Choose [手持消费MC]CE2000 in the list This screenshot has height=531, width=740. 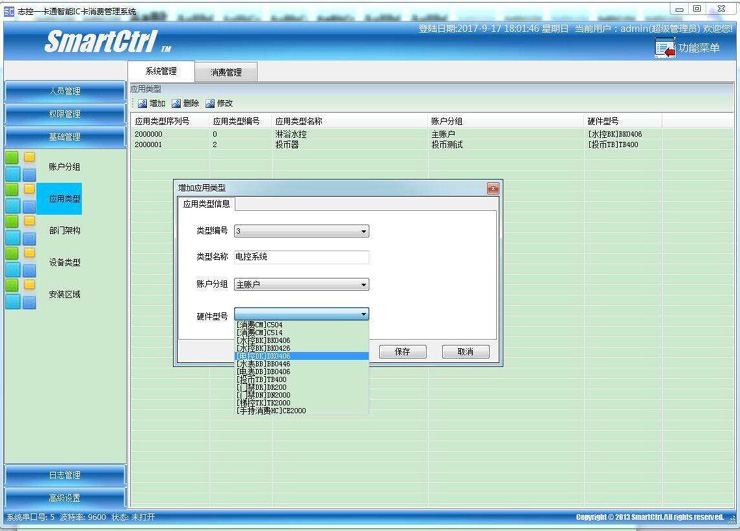pyautogui.click(x=271, y=411)
